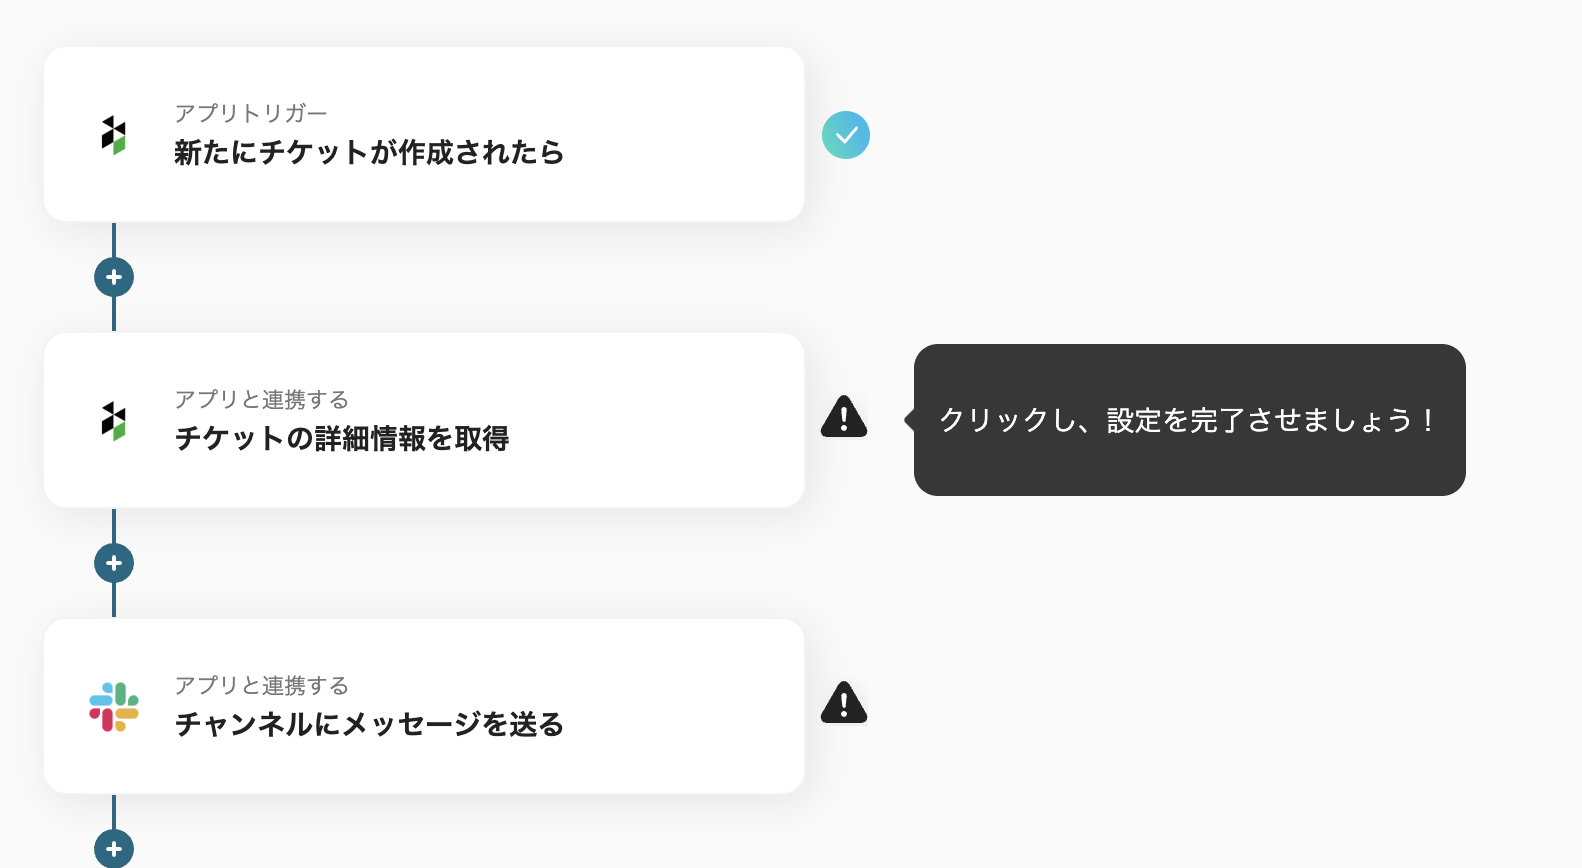Screen dimensions: 1582x868
Task: Click the アプリトリガー label
Action: 251,113
